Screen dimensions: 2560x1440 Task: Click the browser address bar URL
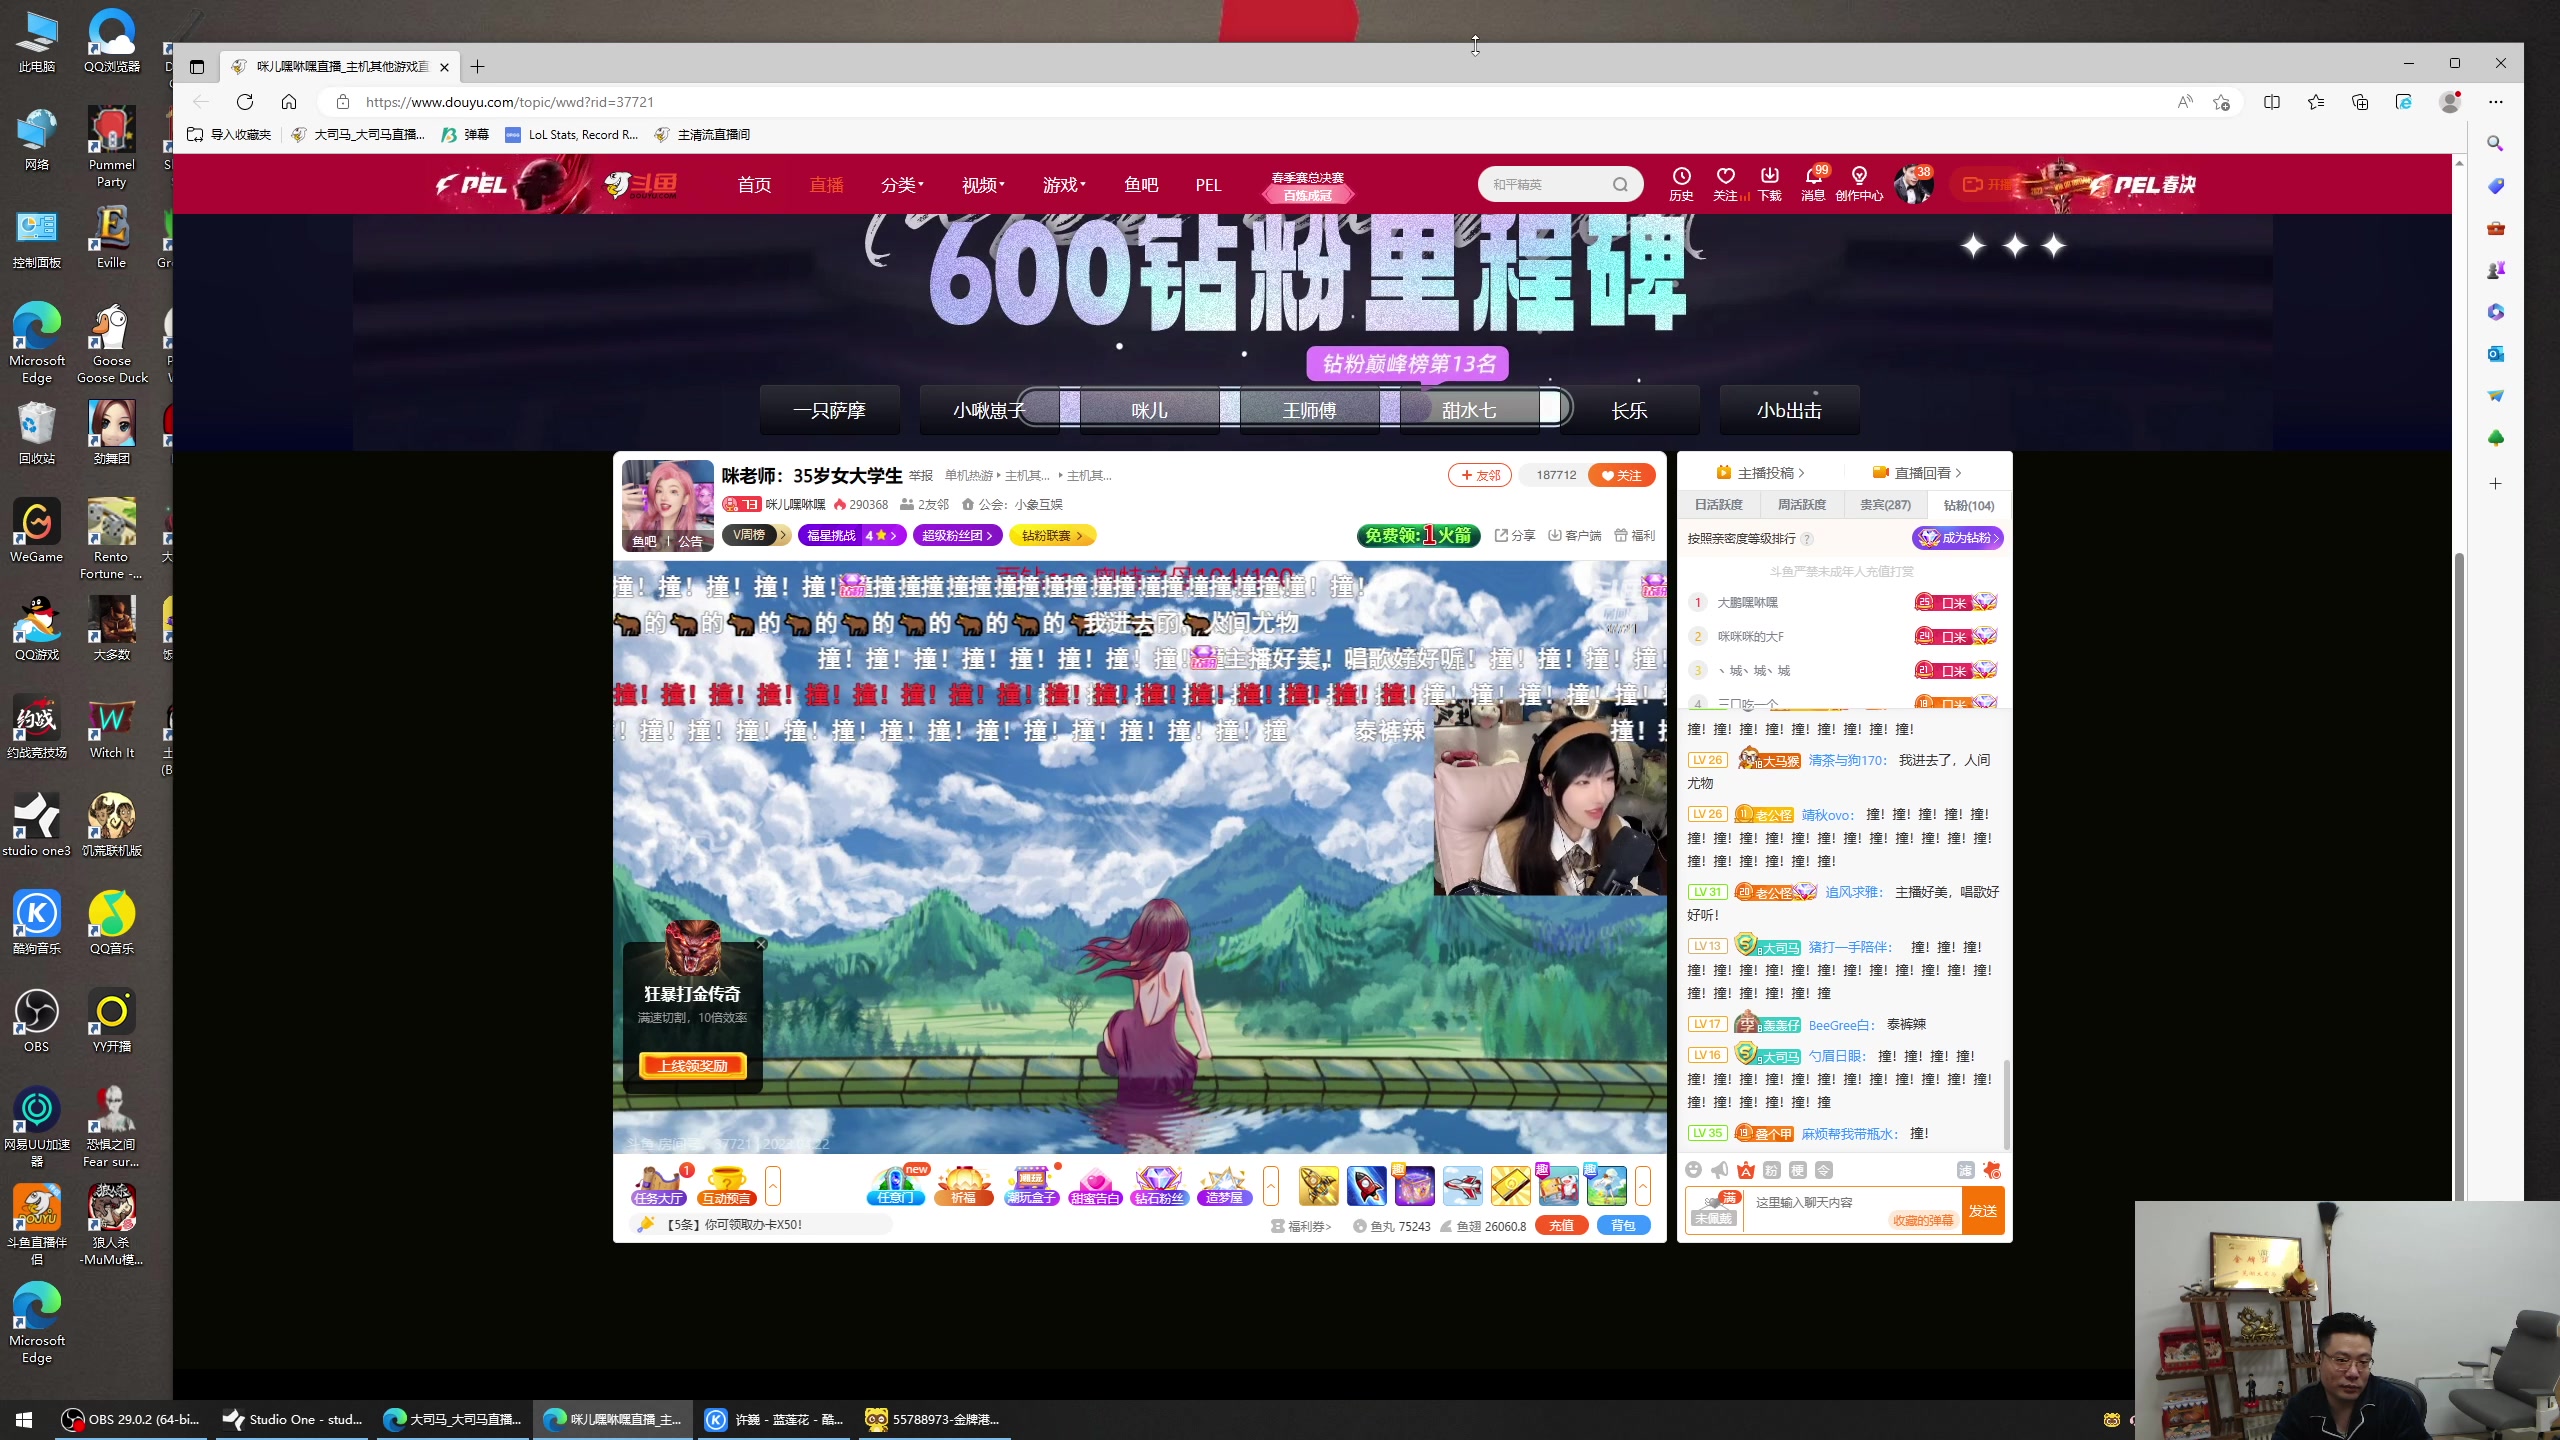(509, 102)
